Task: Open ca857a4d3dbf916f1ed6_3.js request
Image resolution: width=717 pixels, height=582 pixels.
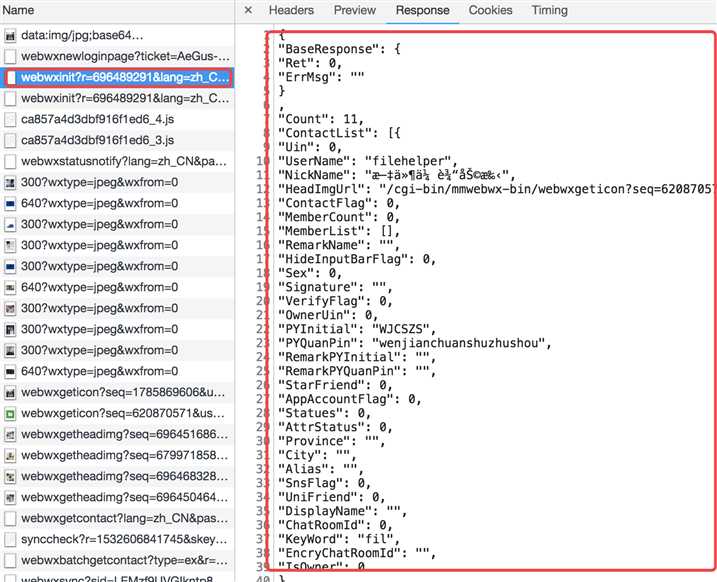Action: pos(118,140)
